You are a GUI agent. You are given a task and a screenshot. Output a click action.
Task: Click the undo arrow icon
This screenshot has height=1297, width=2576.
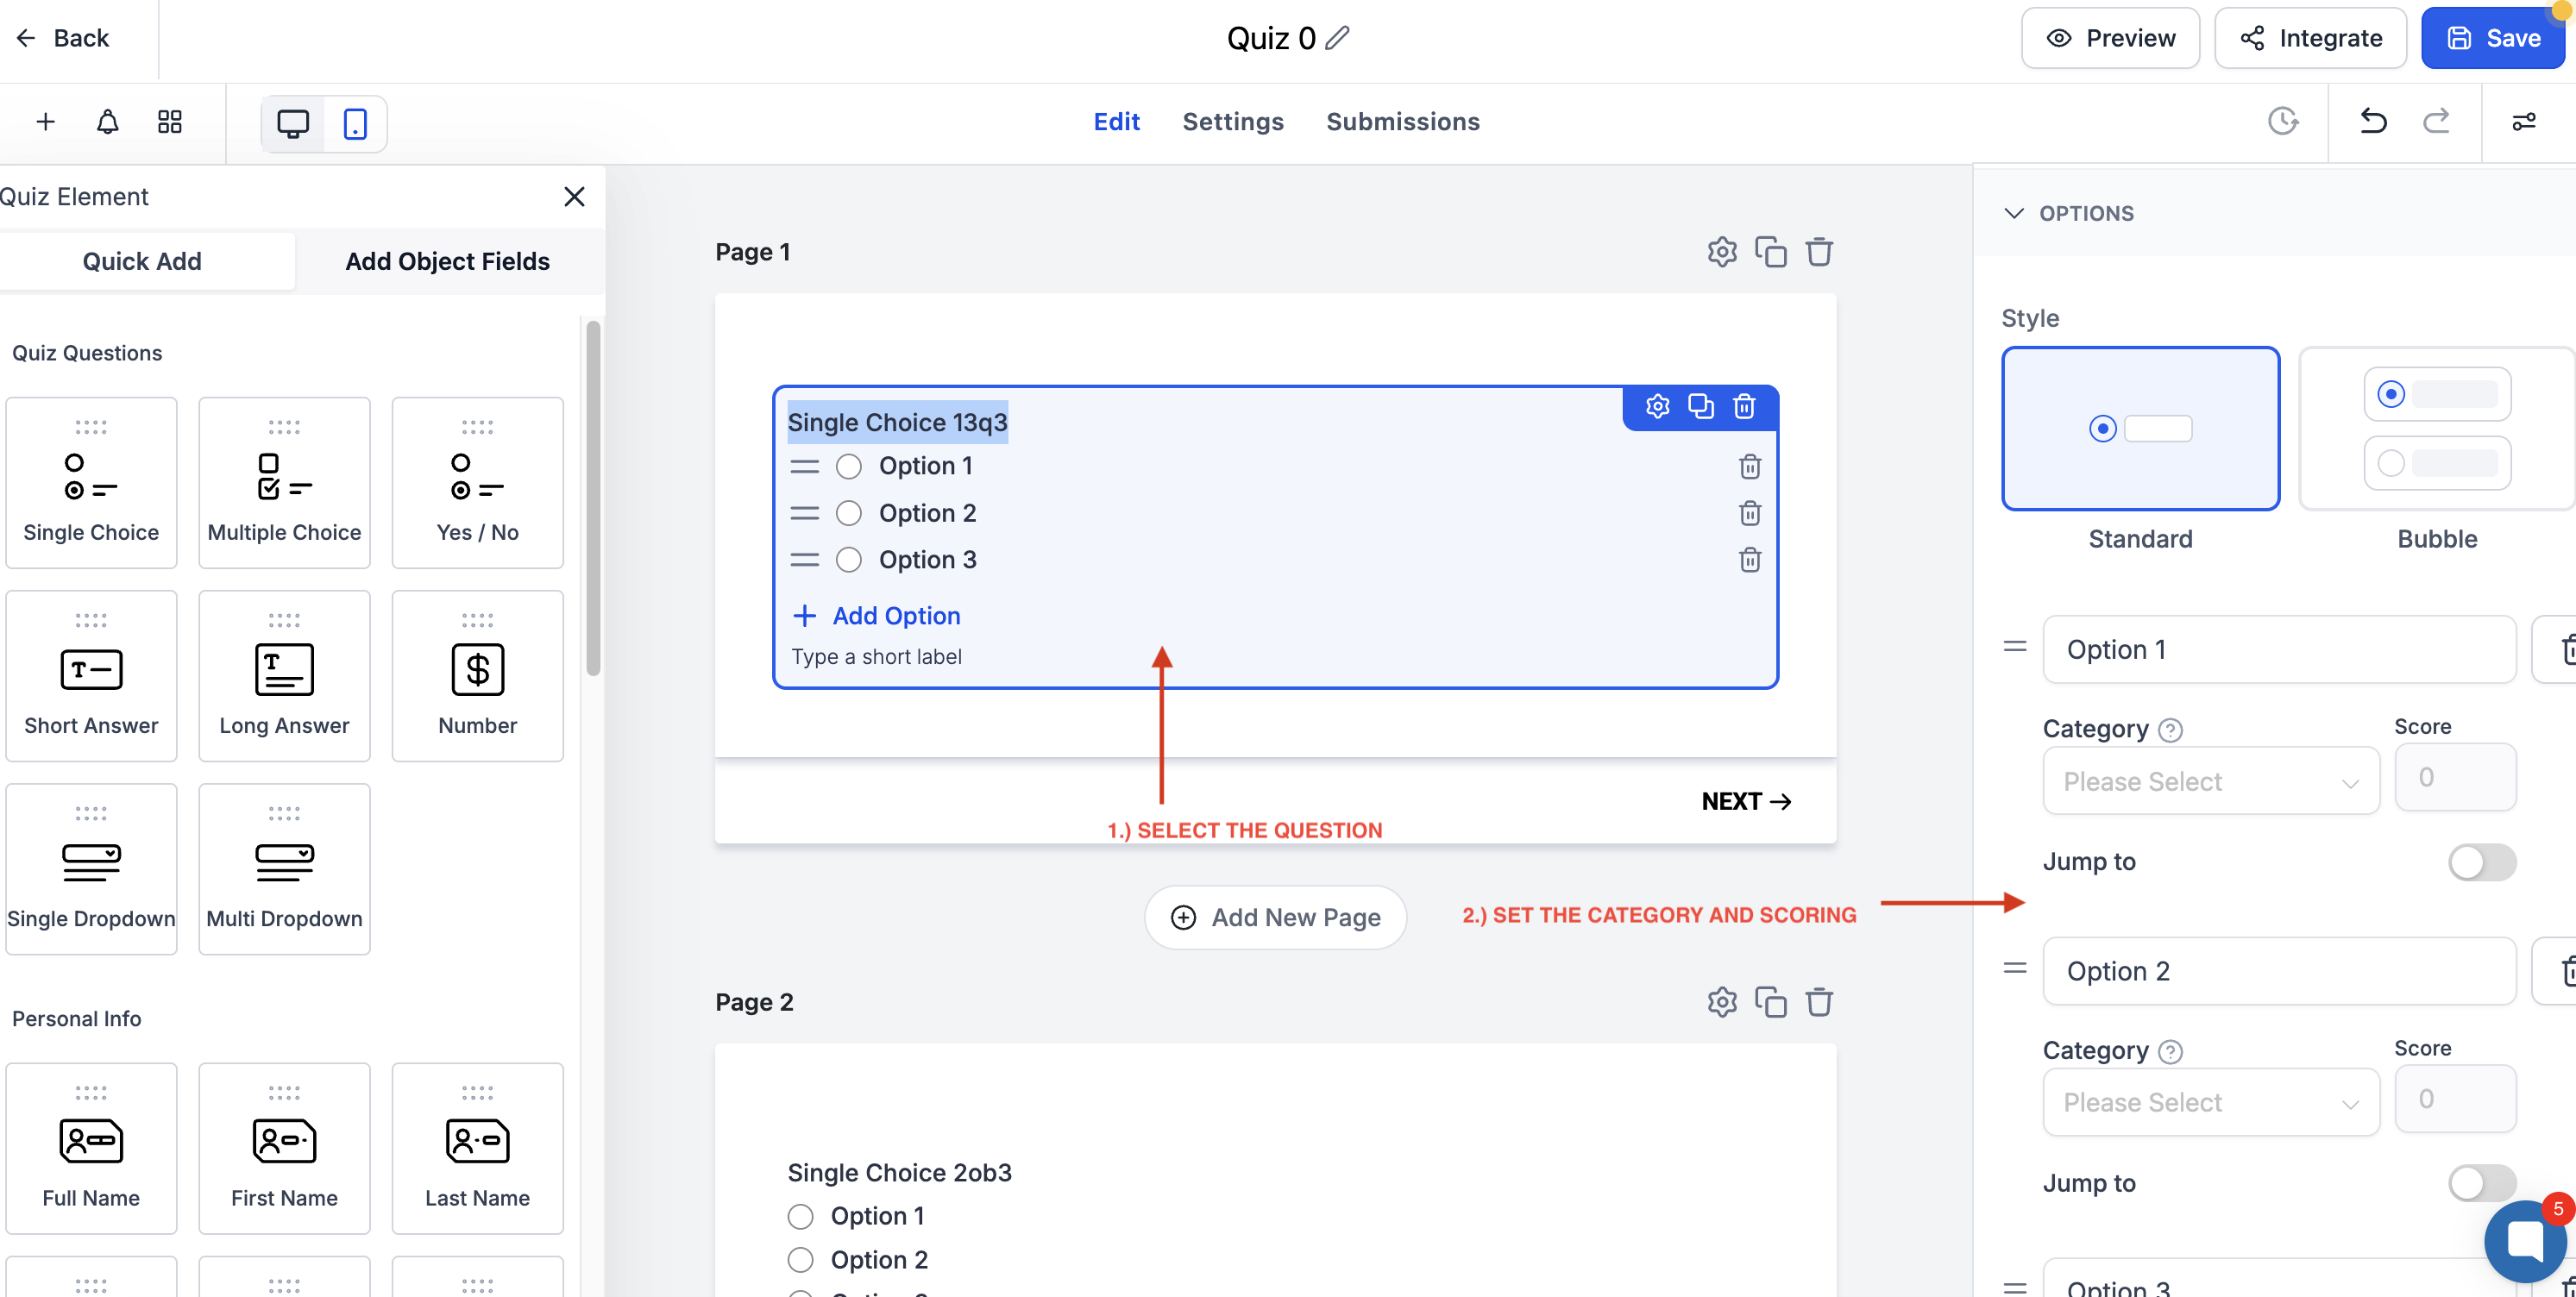pos(2373,121)
